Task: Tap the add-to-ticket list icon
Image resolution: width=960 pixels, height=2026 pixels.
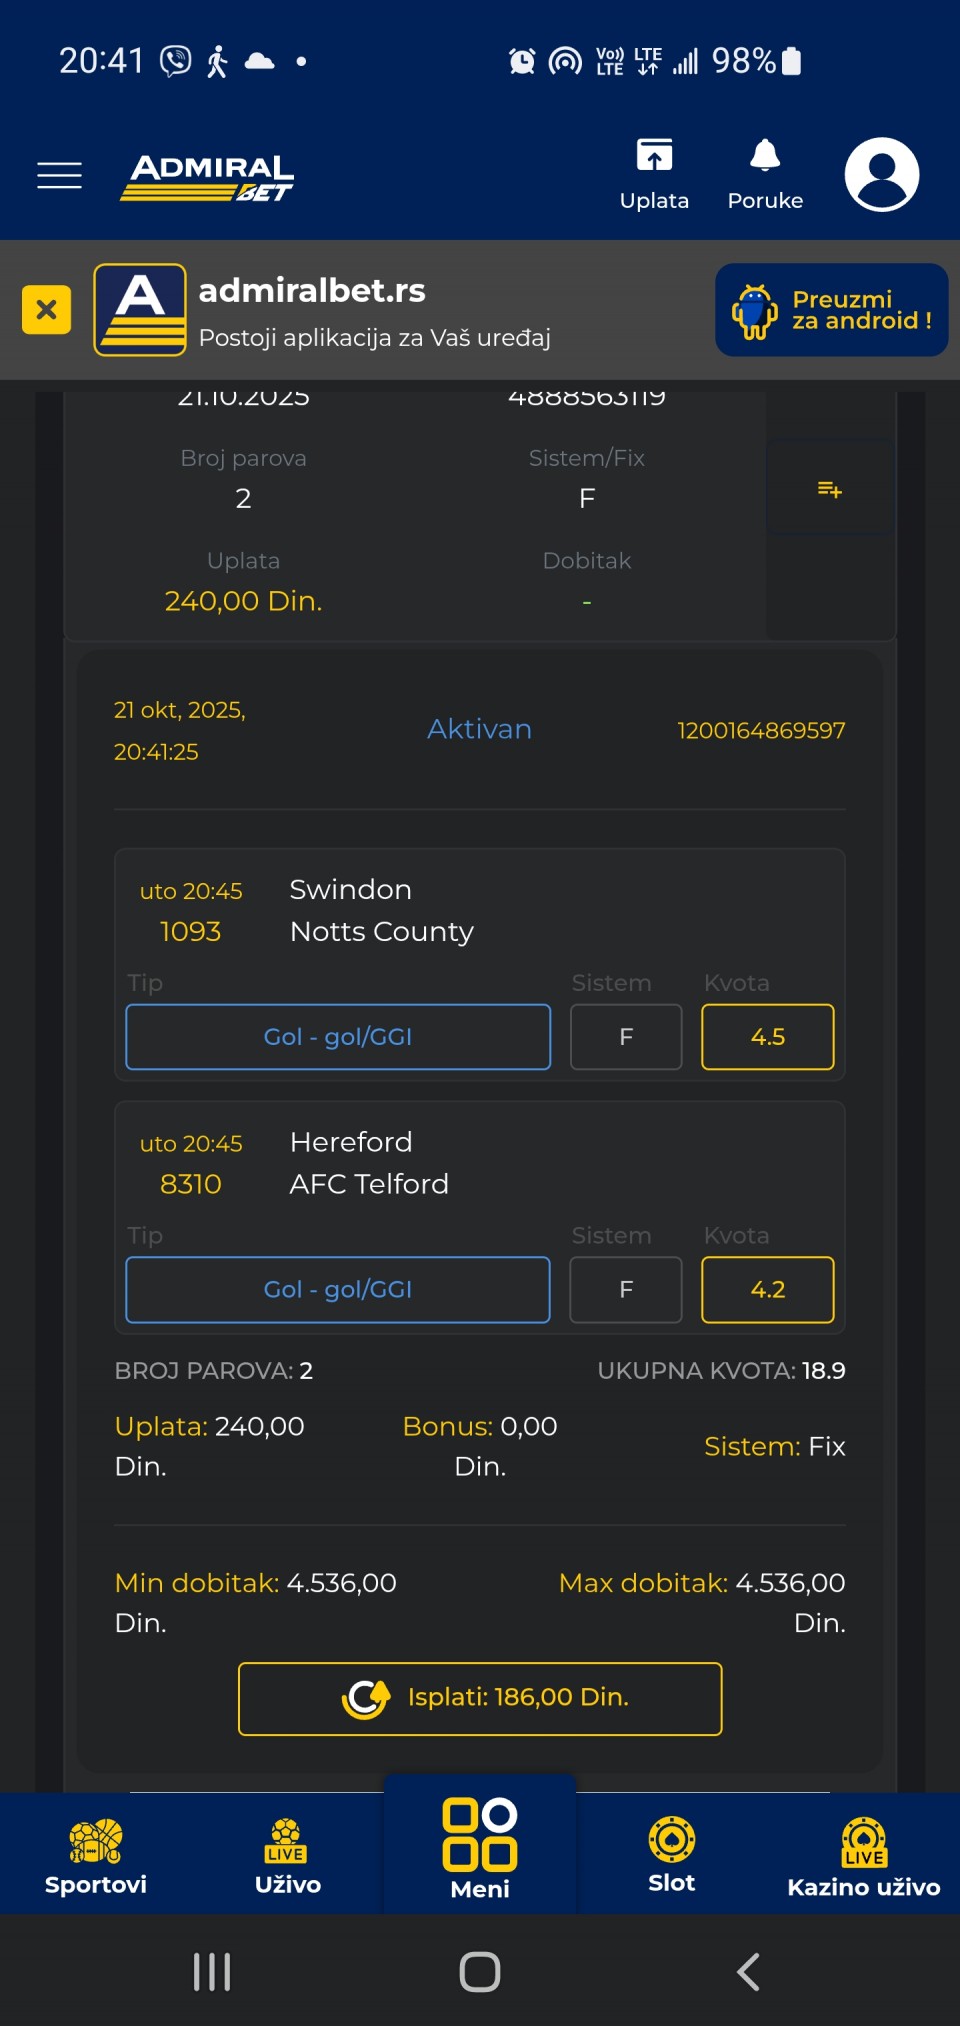Action: click(x=830, y=489)
